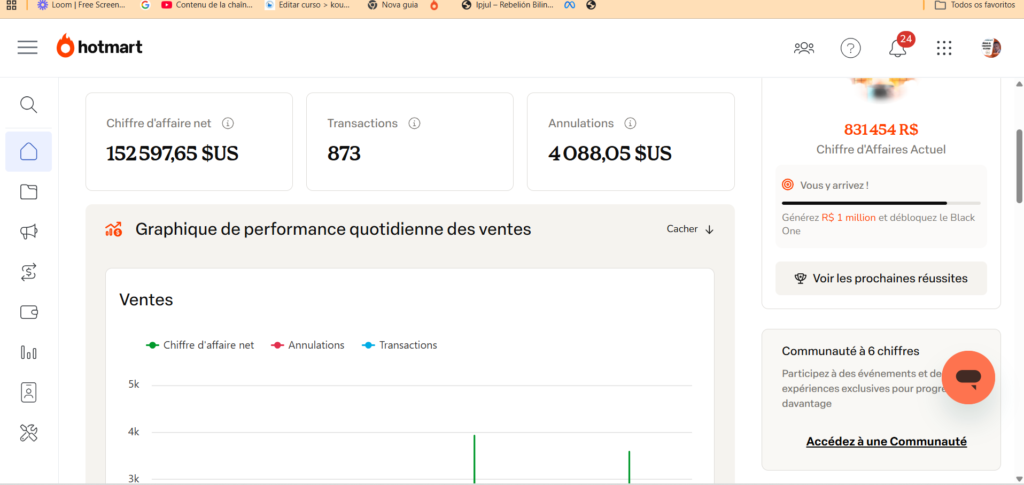Open the apps grid menu icon

(x=944, y=48)
